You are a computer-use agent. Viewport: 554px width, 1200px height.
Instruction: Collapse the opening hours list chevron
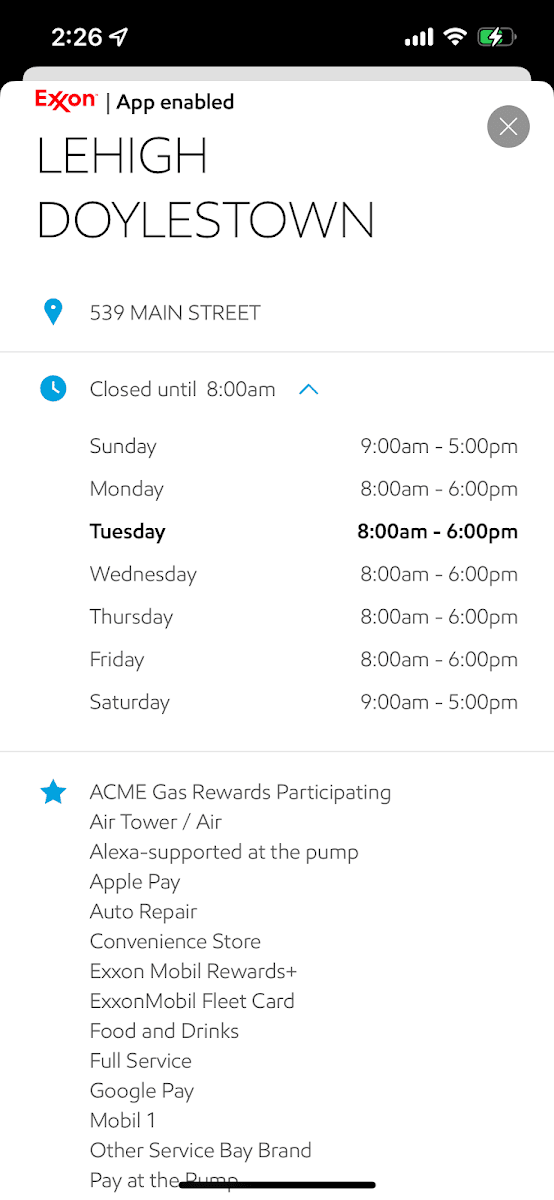click(309, 389)
